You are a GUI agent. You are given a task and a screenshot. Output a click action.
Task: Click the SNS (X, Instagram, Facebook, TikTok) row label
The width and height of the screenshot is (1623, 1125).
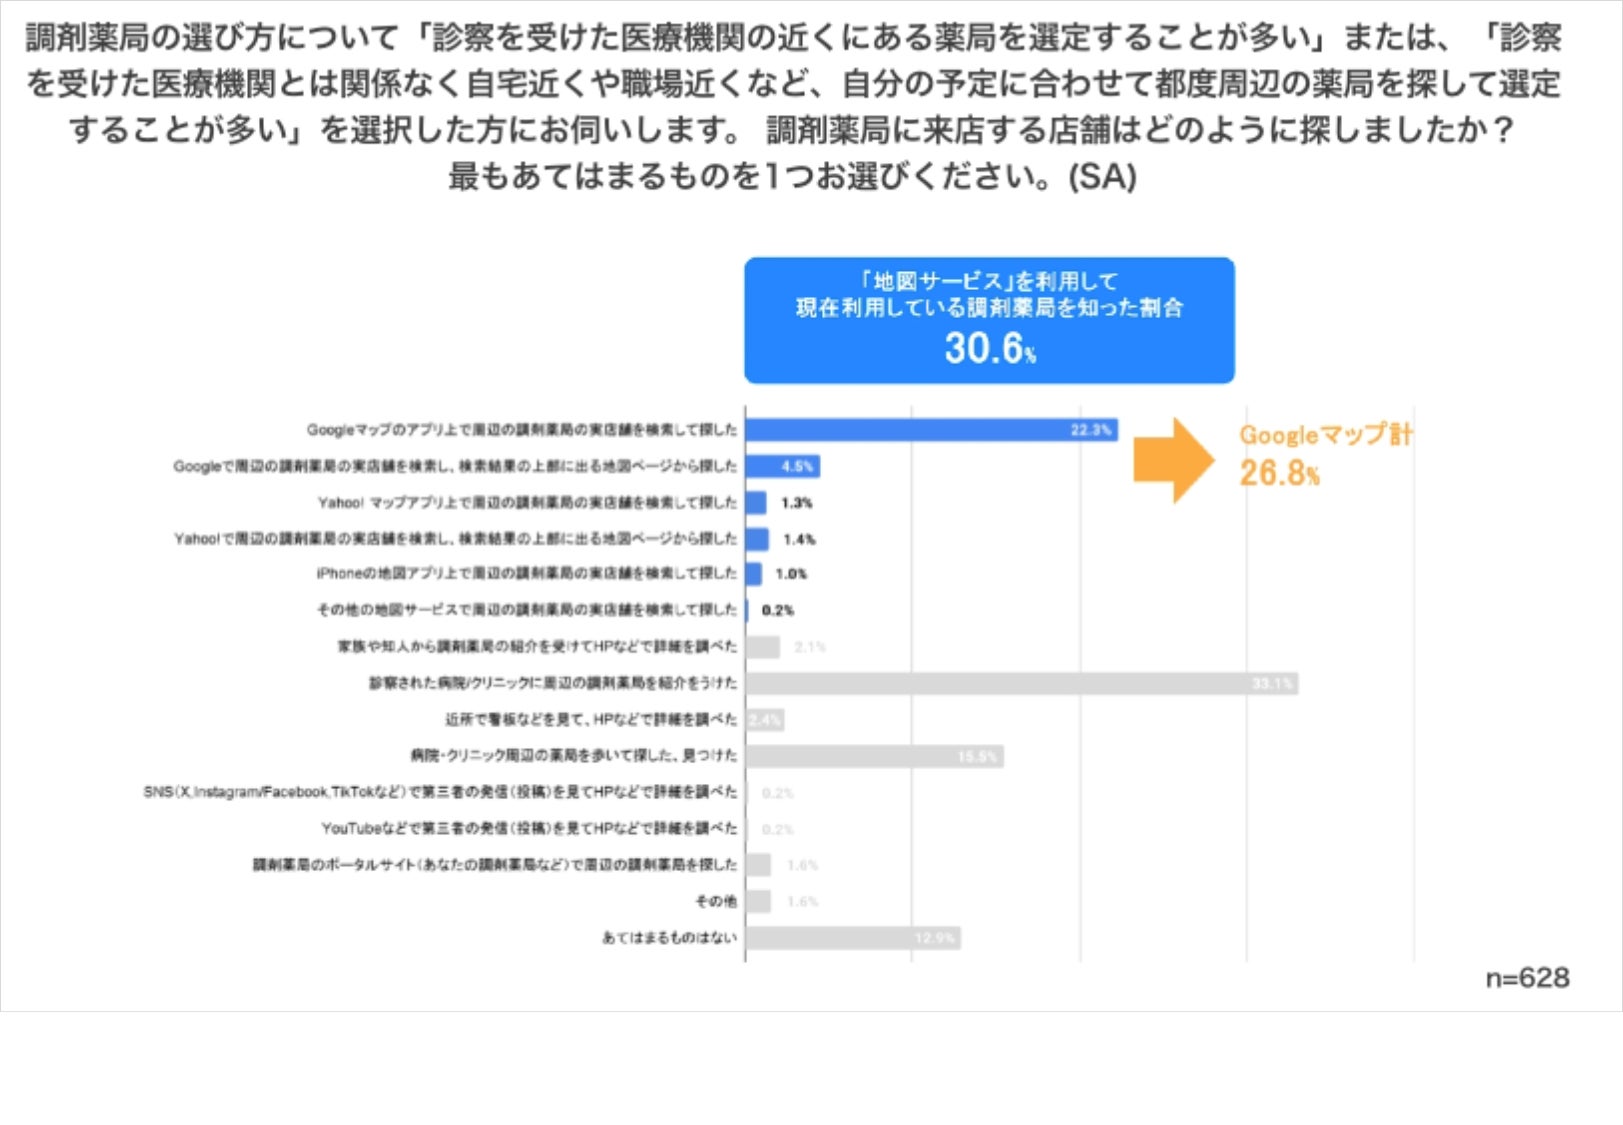click(x=440, y=792)
